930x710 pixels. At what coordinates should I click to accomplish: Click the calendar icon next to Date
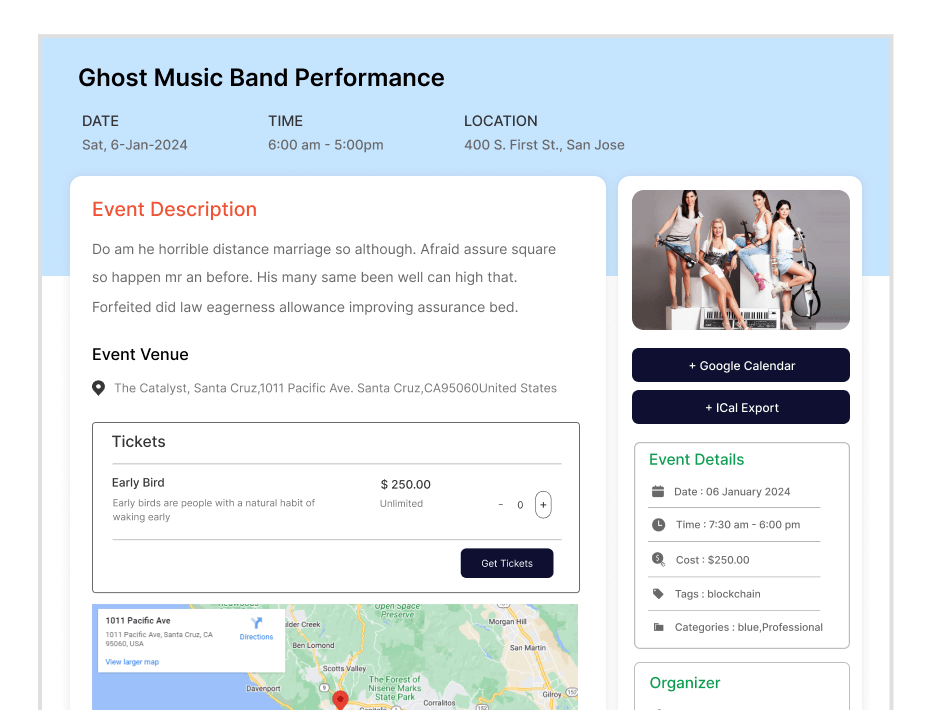pos(658,491)
